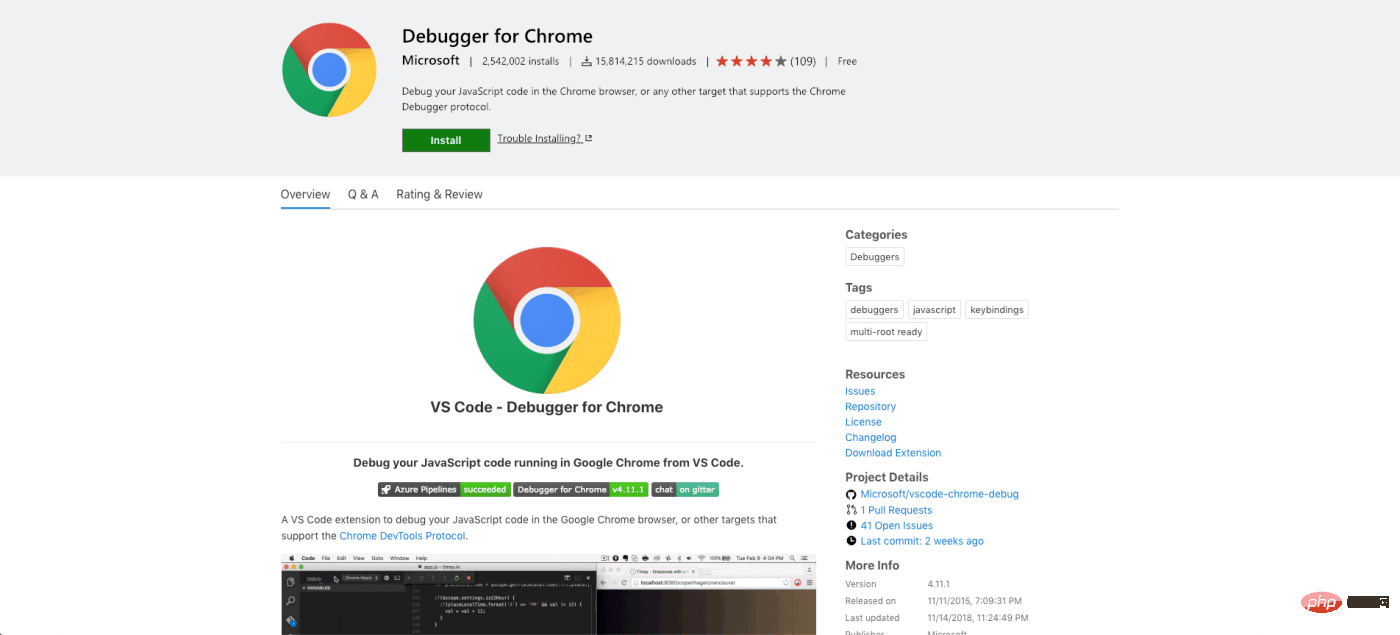Click the issue icon beside 41 Open Issues
1400x635 pixels.
[x=851, y=525]
